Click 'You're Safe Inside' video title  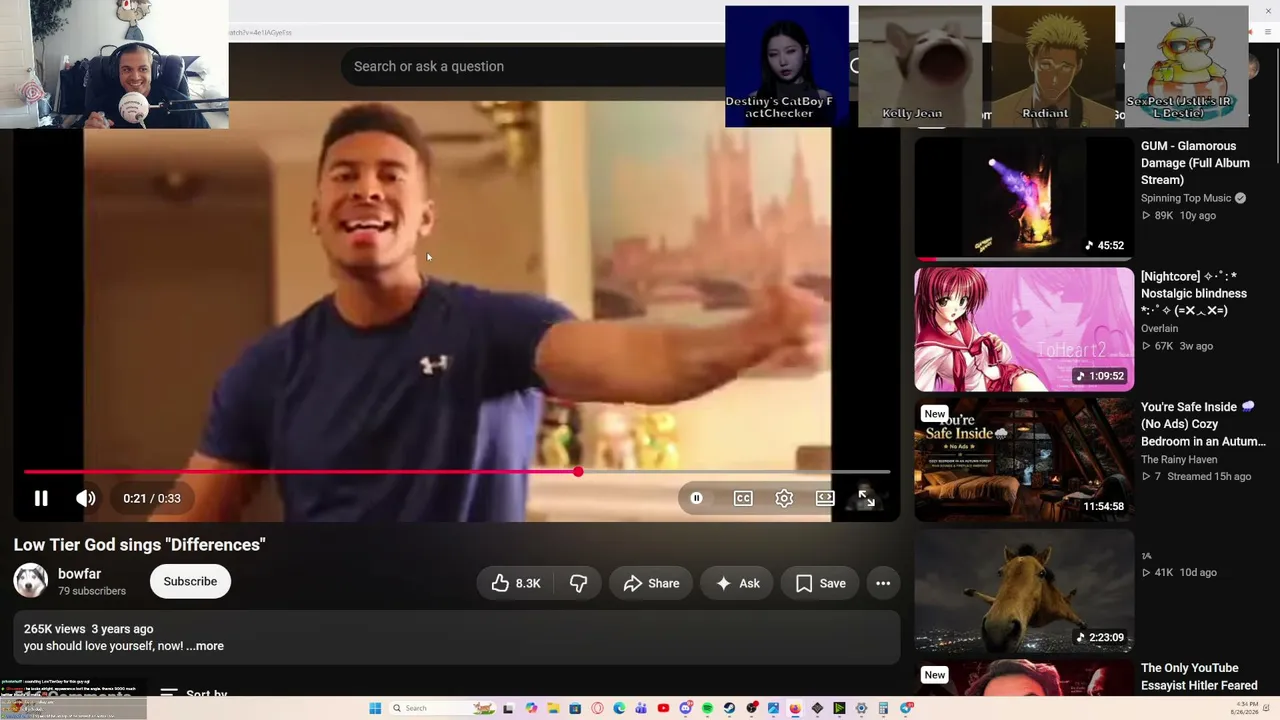(1203, 424)
